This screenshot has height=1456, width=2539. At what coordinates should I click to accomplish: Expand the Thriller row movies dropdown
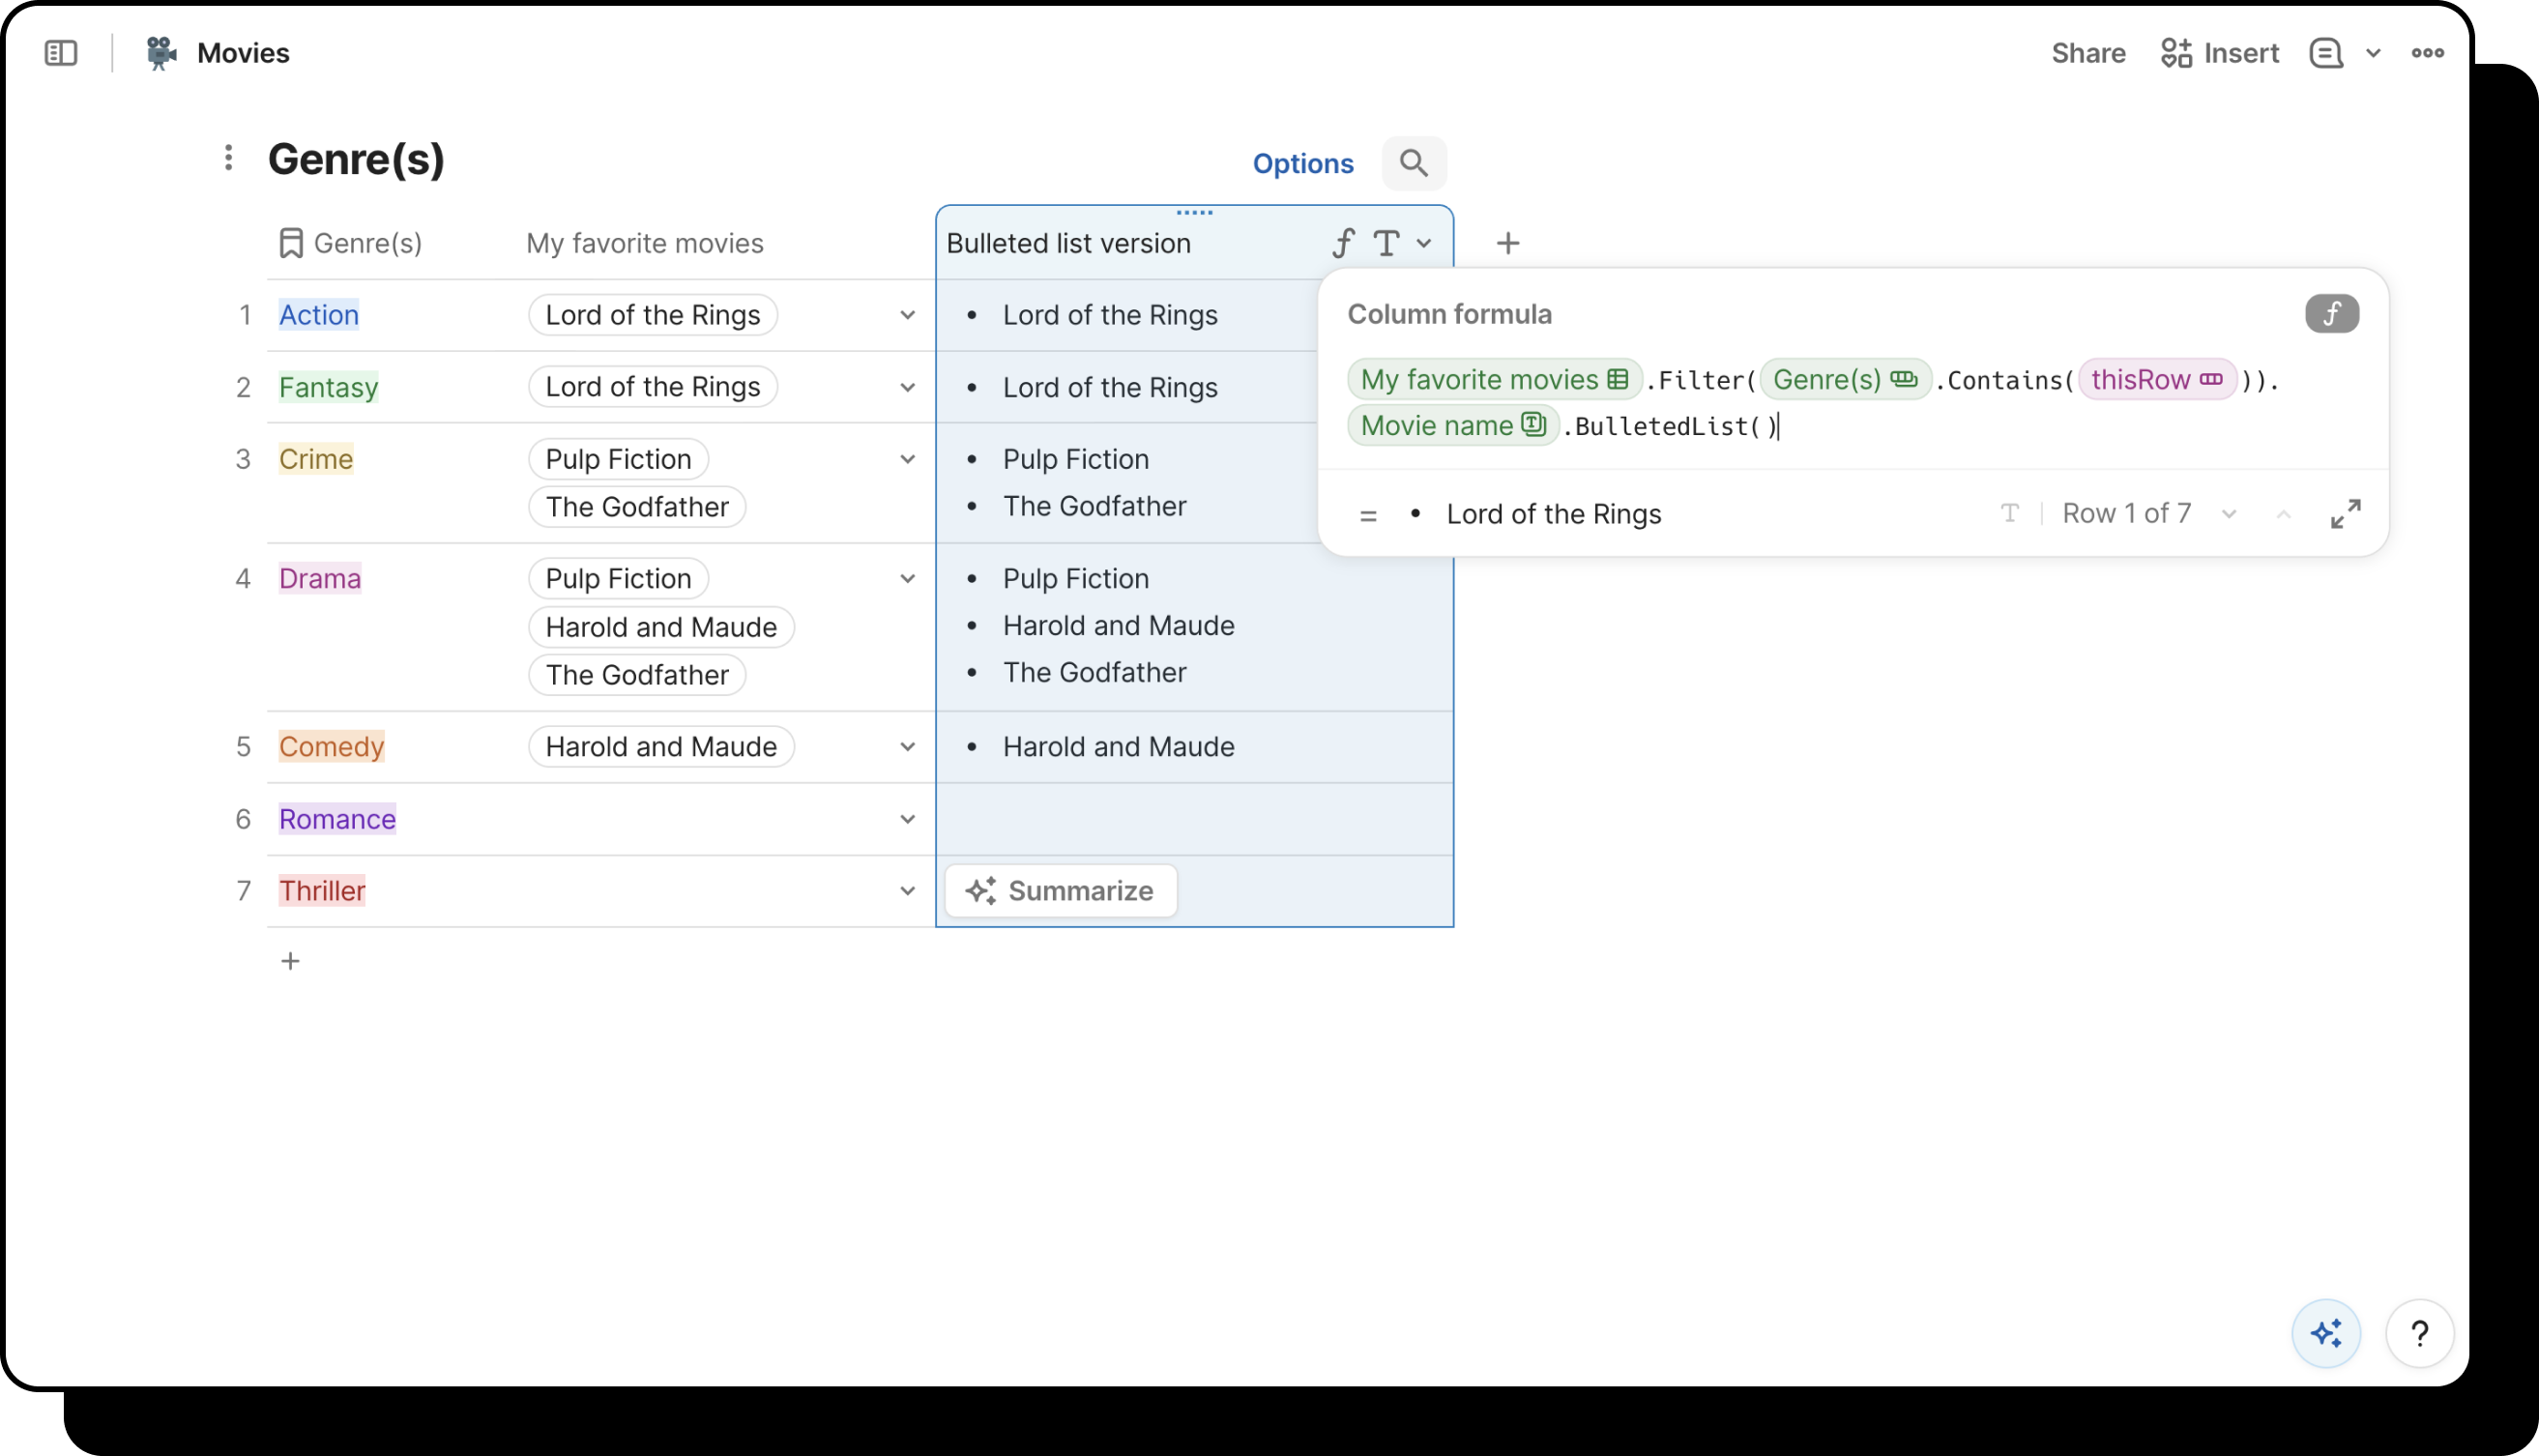[907, 891]
